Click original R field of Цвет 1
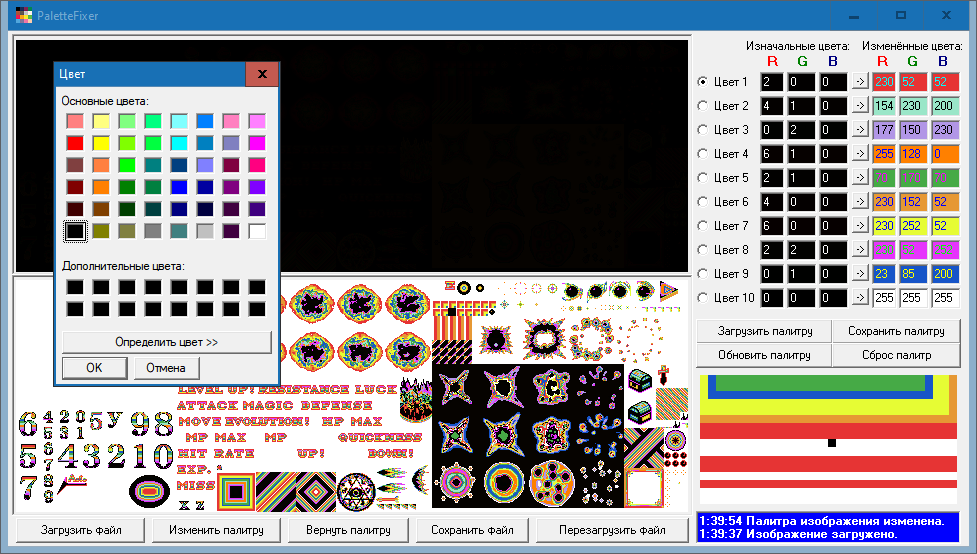This screenshot has width=977, height=554. point(772,82)
